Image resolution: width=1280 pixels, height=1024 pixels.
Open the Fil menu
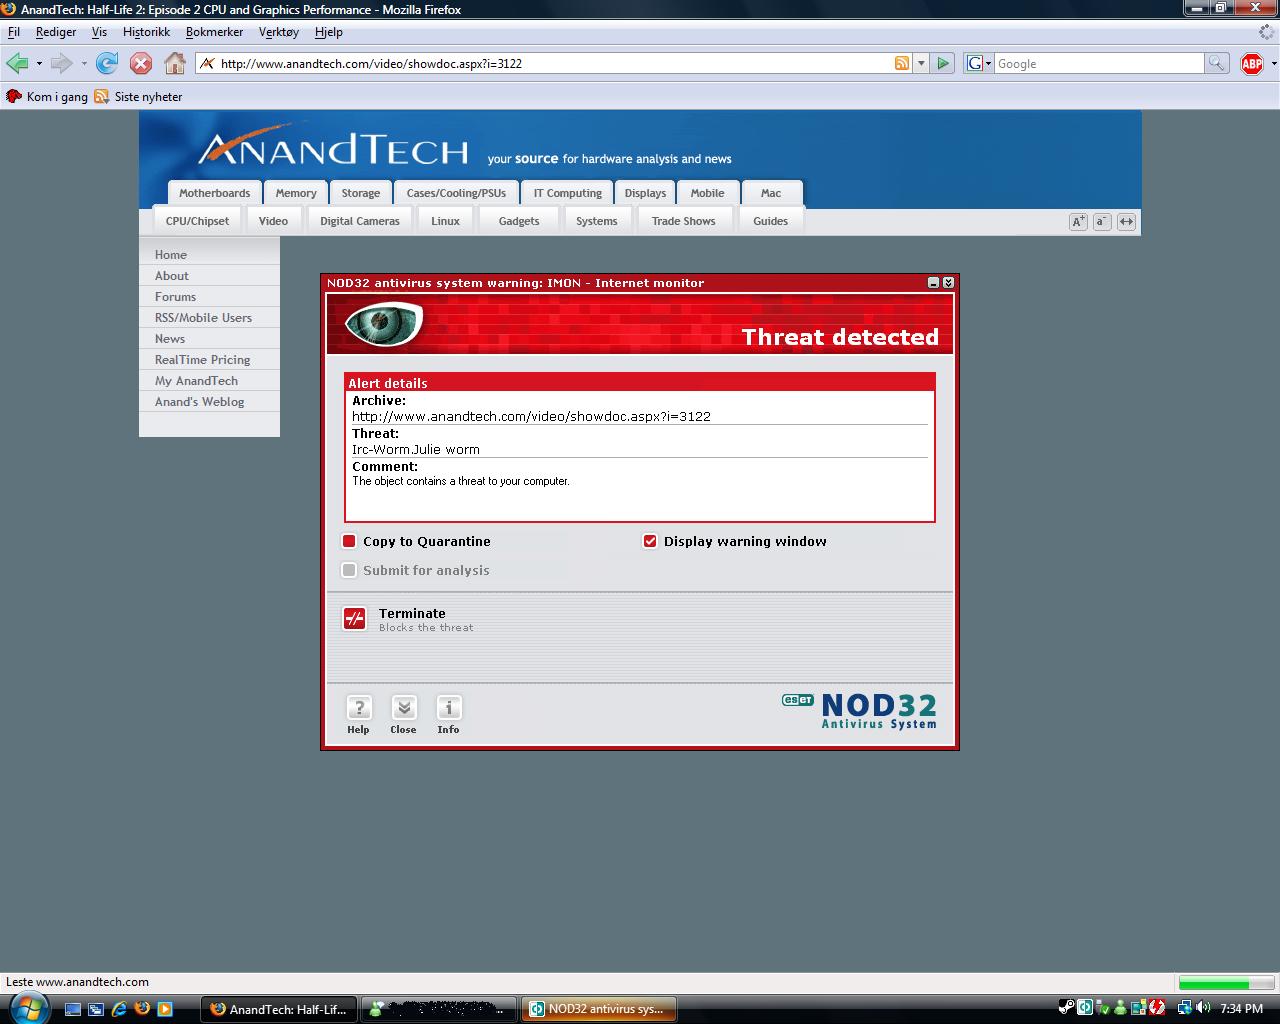click(x=14, y=32)
